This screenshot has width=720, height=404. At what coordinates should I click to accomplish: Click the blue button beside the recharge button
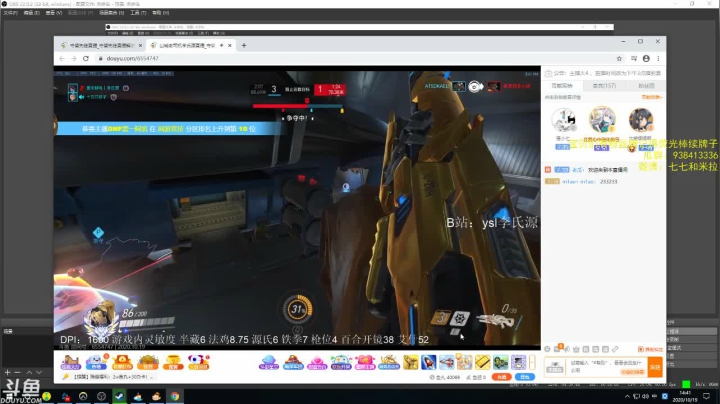[524, 377]
